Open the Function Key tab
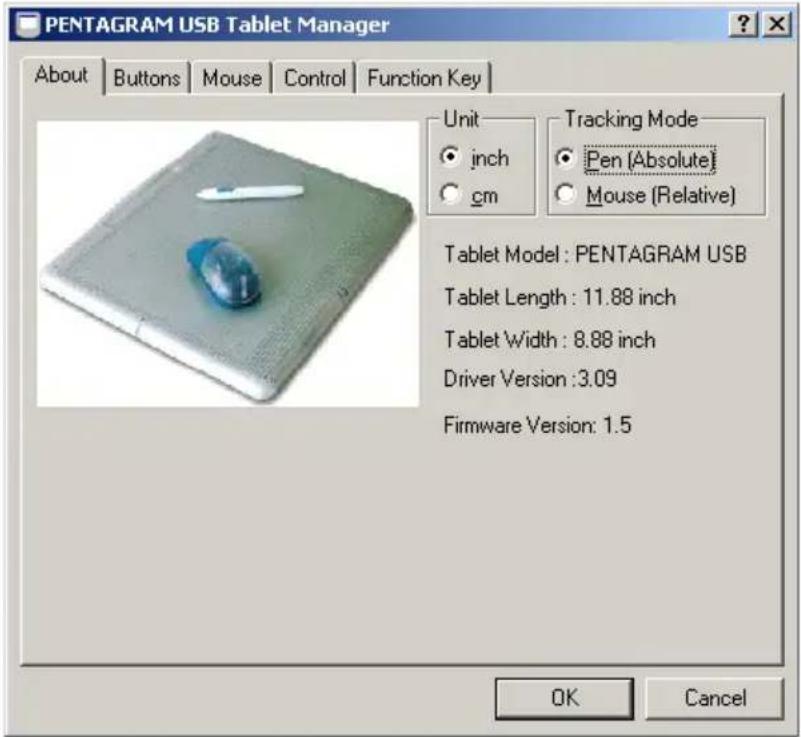This screenshot has width=801, height=737. point(424,78)
